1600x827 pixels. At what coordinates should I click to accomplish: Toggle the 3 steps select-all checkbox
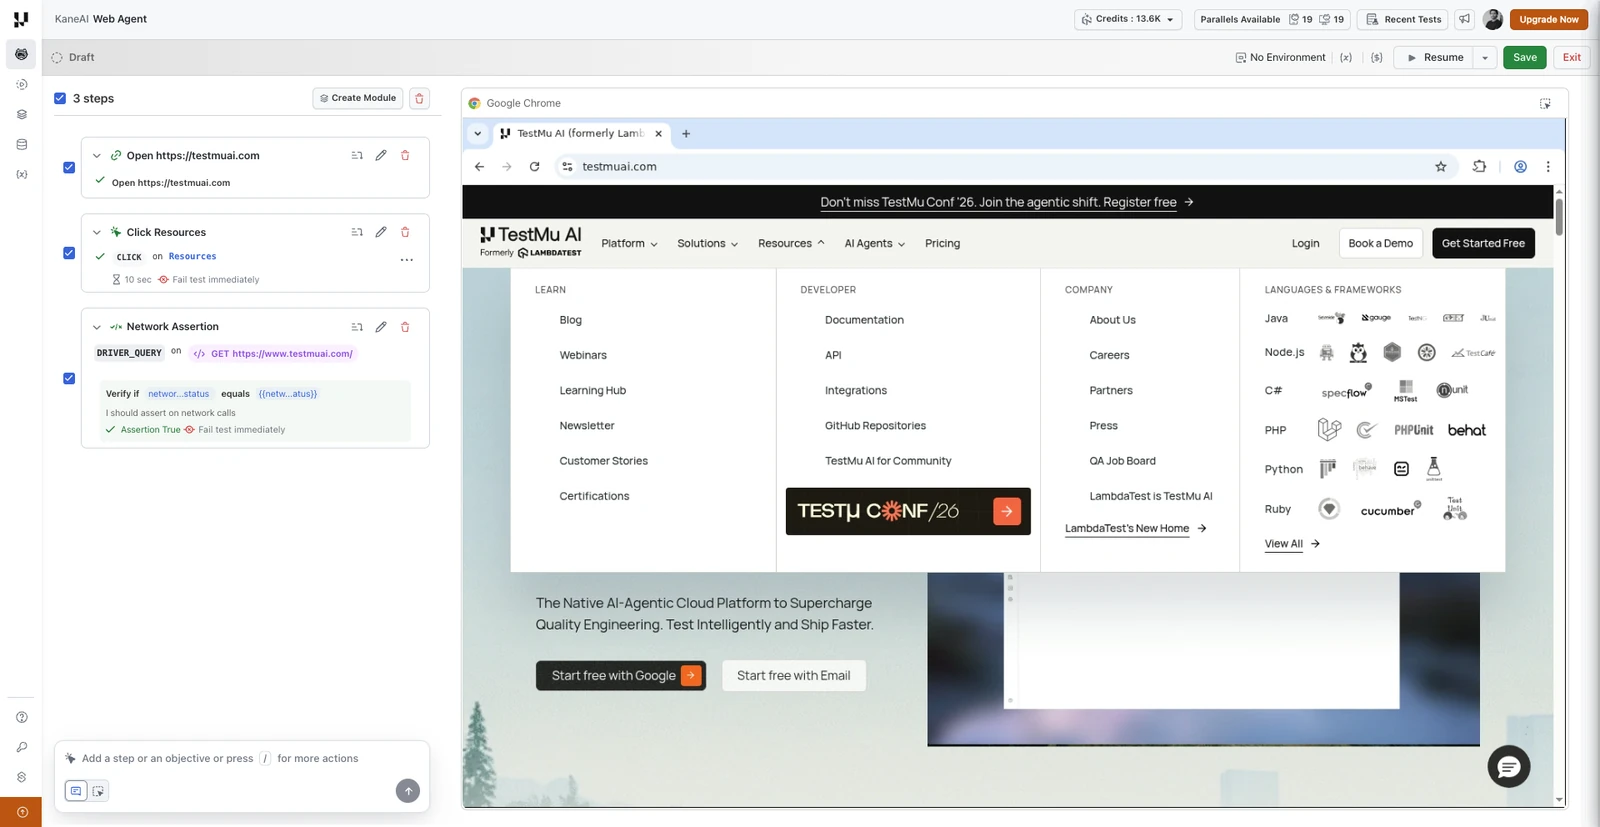(60, 98)
